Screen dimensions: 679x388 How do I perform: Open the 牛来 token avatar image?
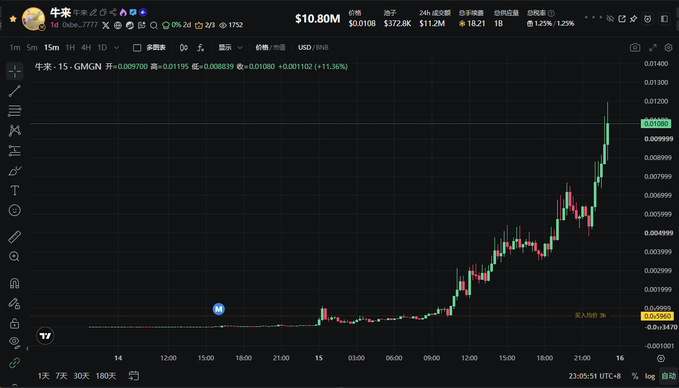[33, 19]
